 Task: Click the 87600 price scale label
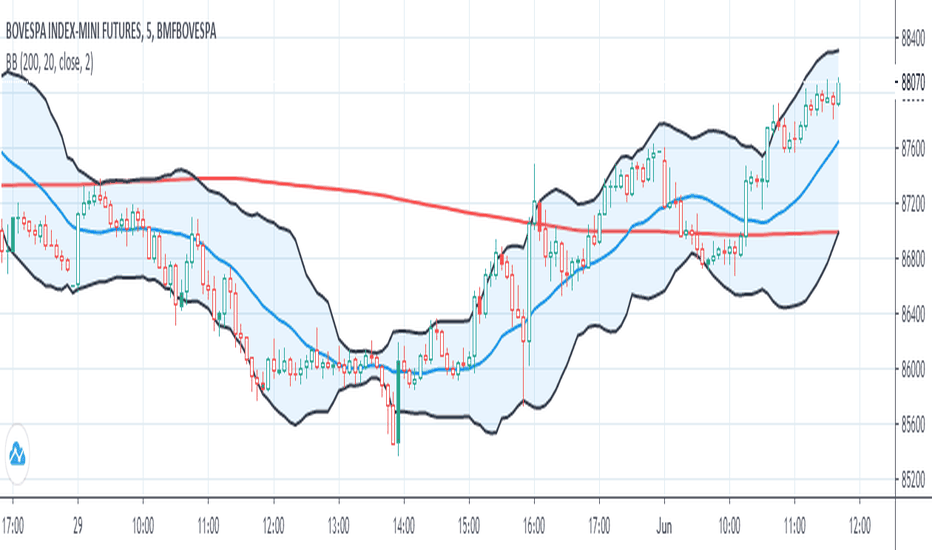[913, 147]
